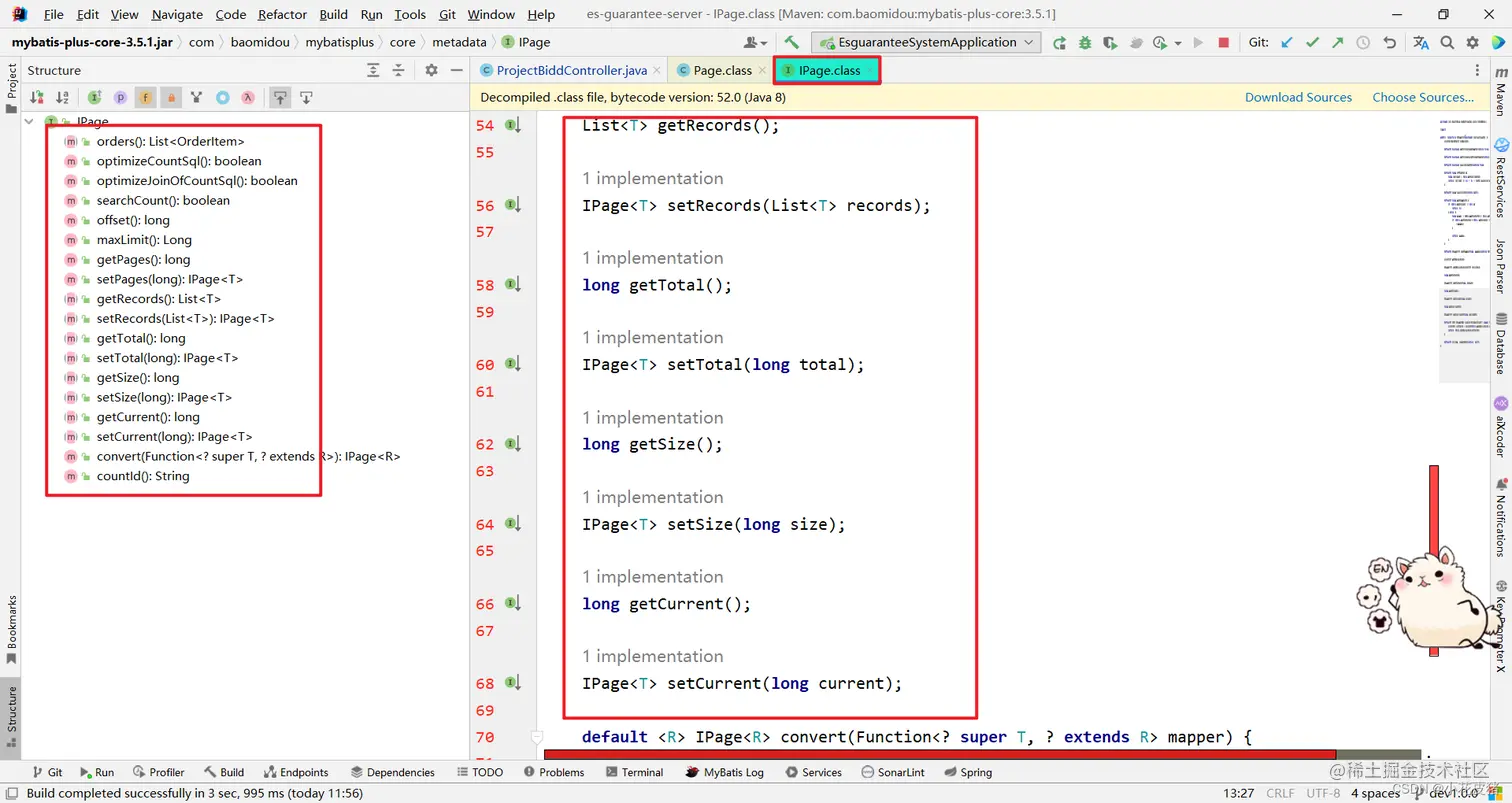Open the EsguaranteeSystemApplication run configuration dropdown

point(1028,42)
